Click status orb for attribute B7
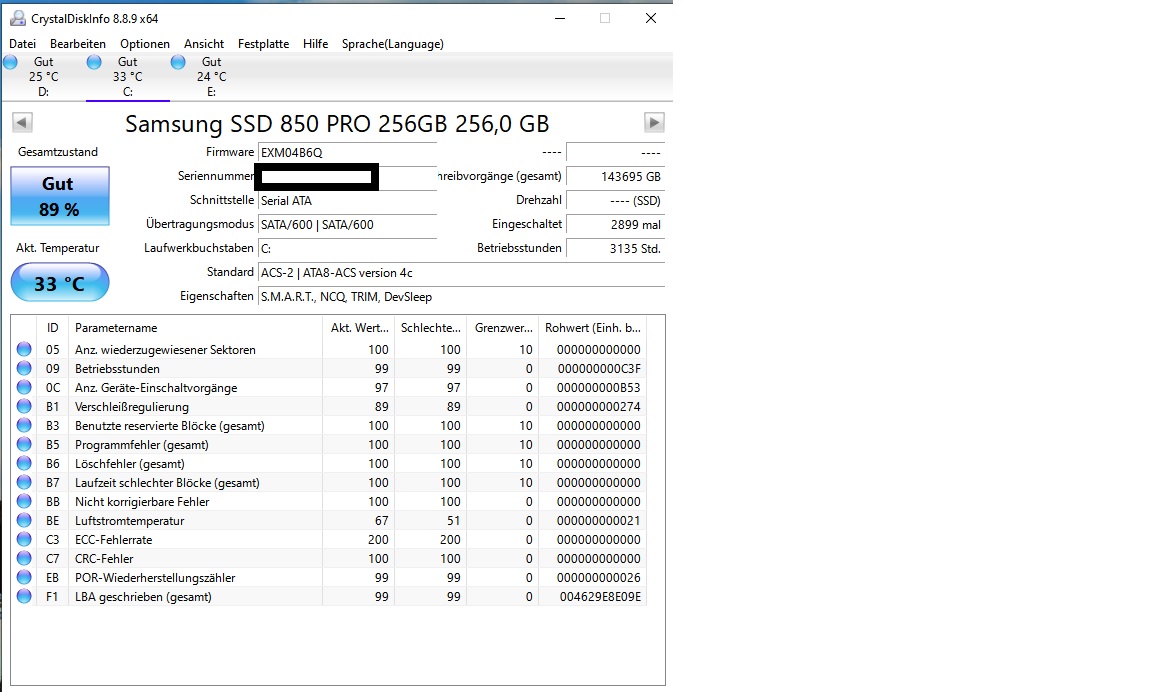This screenshot has height=692, width=1152. 24,483
